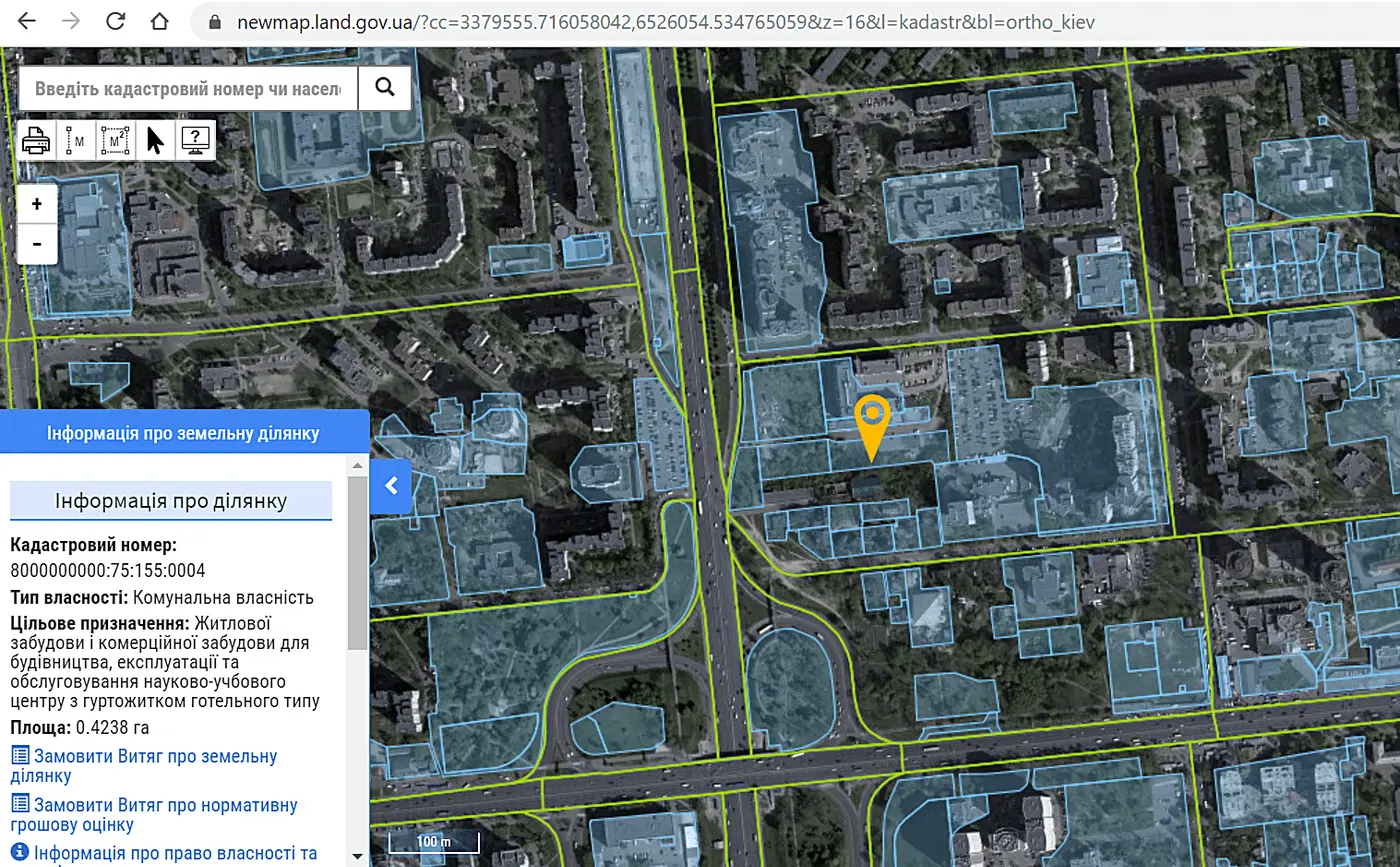Click the browser address bar URL

[665, 21]
